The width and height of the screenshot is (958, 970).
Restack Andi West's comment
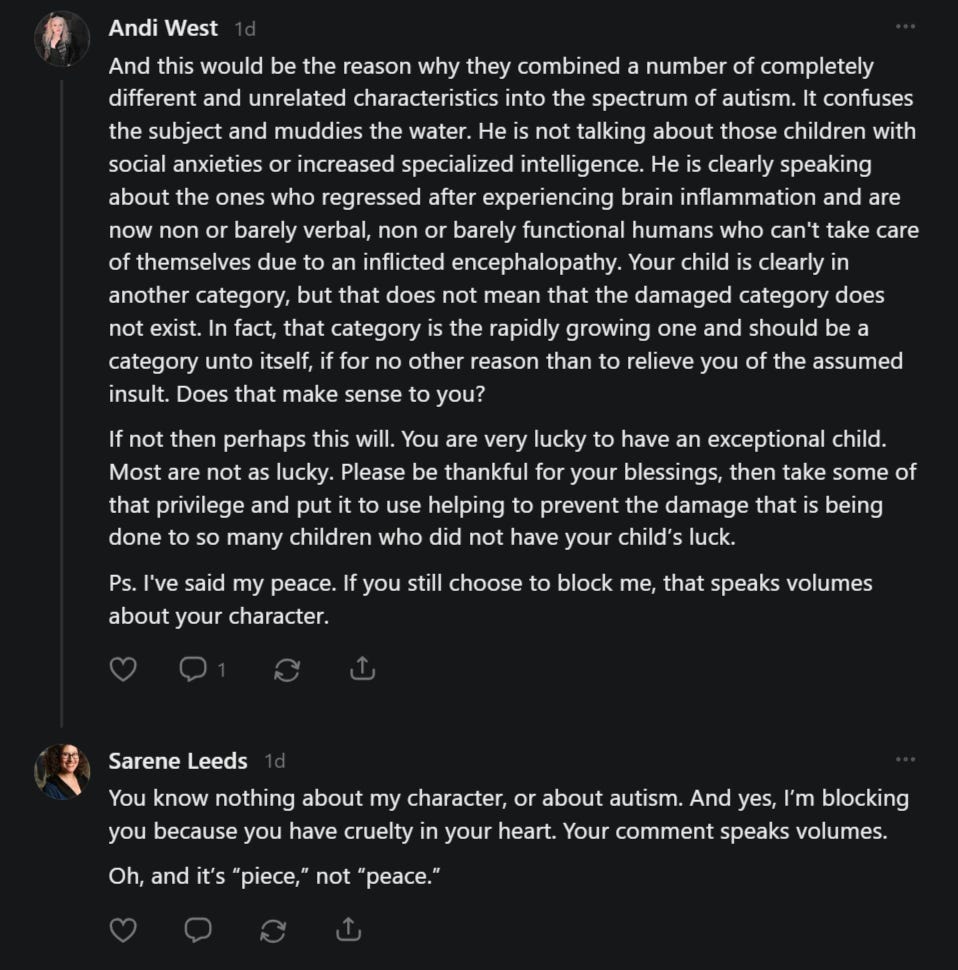click(287, 670)
